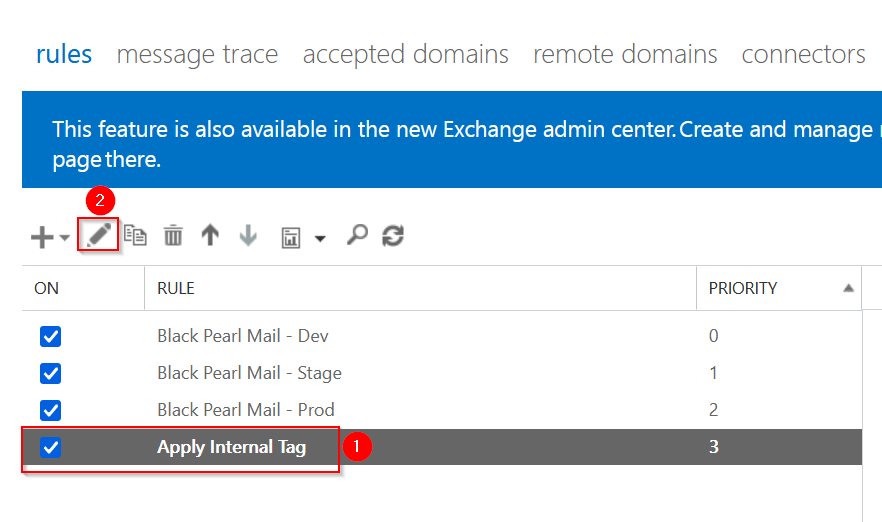Image resolution: width=882 pixels, height=522 pixels.
Task: Open the report options dropdown arrow
Action: point(320,239)
